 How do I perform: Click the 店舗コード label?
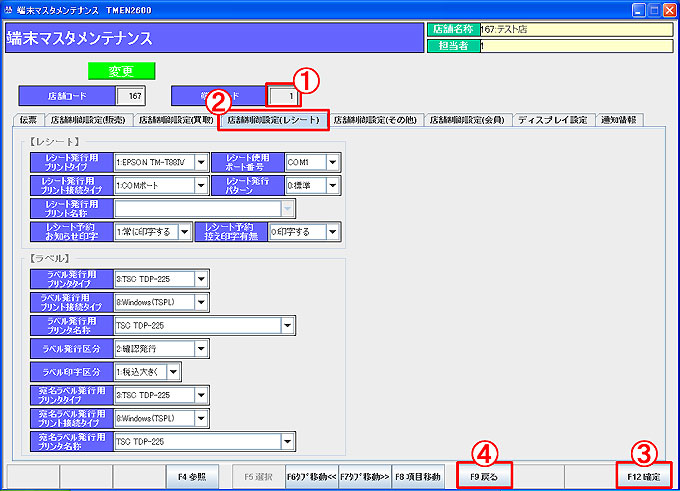pos(67,96)
